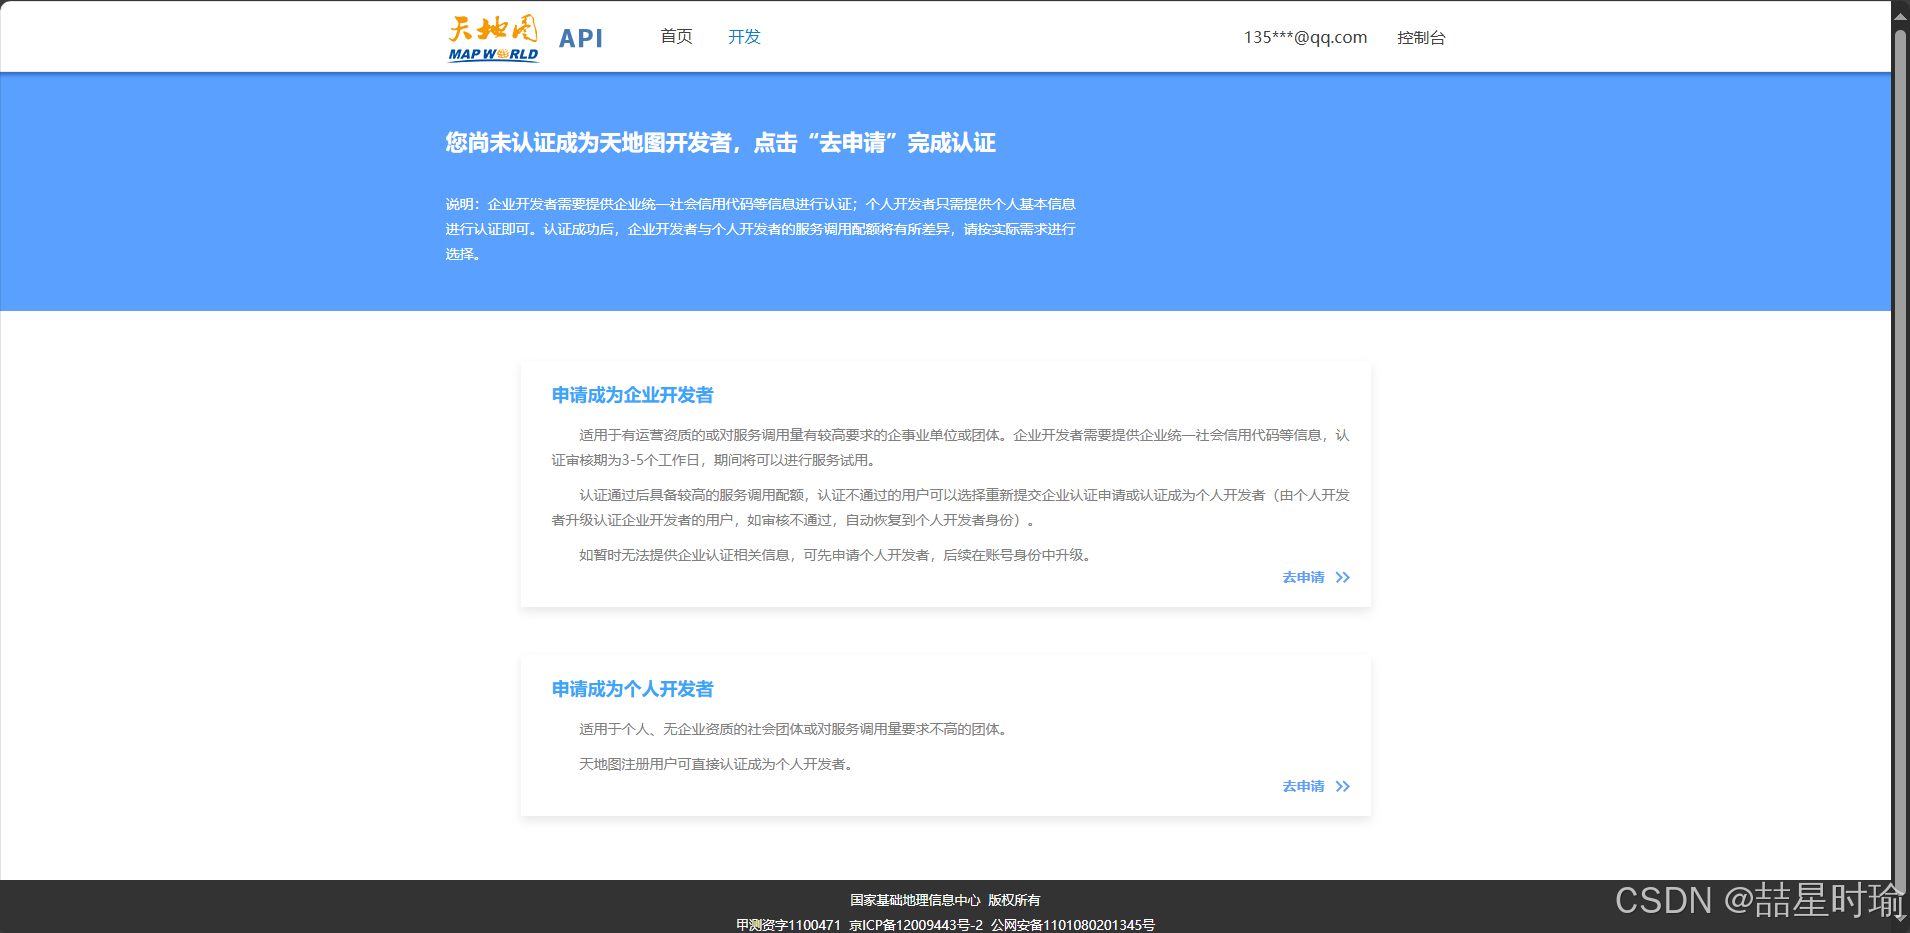
Task: Click footer text 京ICP备12009443号-2
Action: [x=916, y=925]
